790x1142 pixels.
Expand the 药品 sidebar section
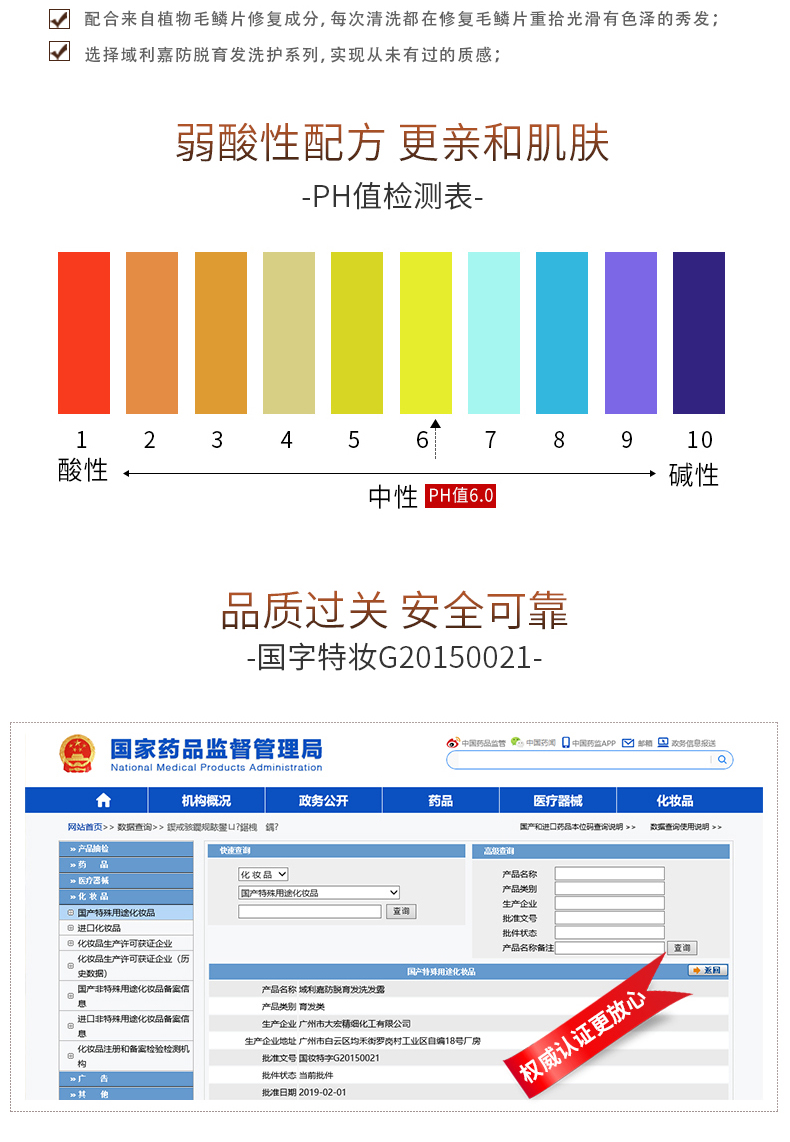126,865
